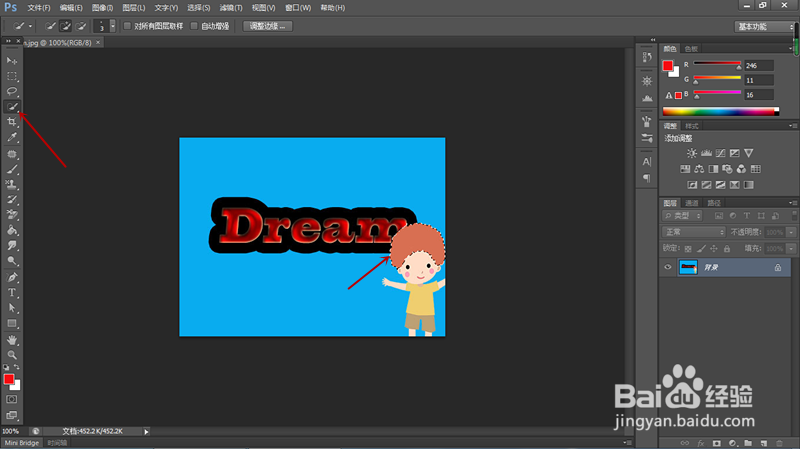Collapse the right panels with double arrow
This screenshot has height=449, width=800.
click(653, 40)
